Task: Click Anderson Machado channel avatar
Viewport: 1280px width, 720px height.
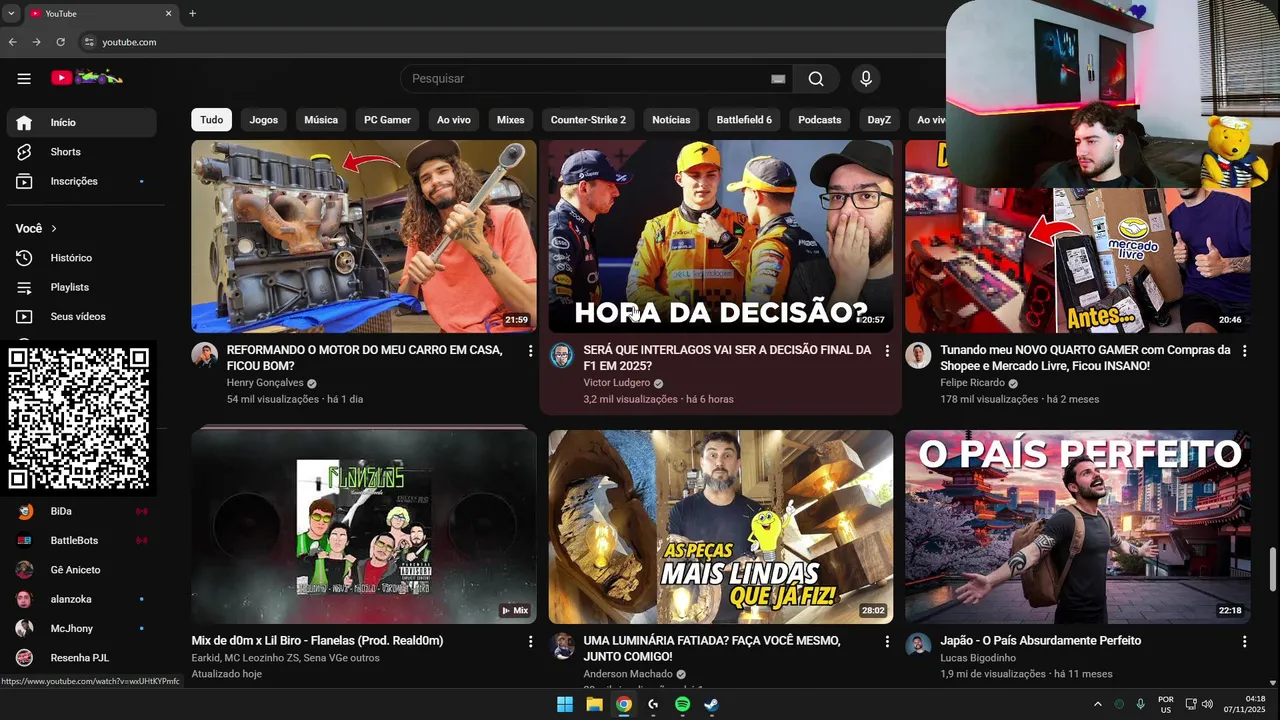Action: click(562, 645)
